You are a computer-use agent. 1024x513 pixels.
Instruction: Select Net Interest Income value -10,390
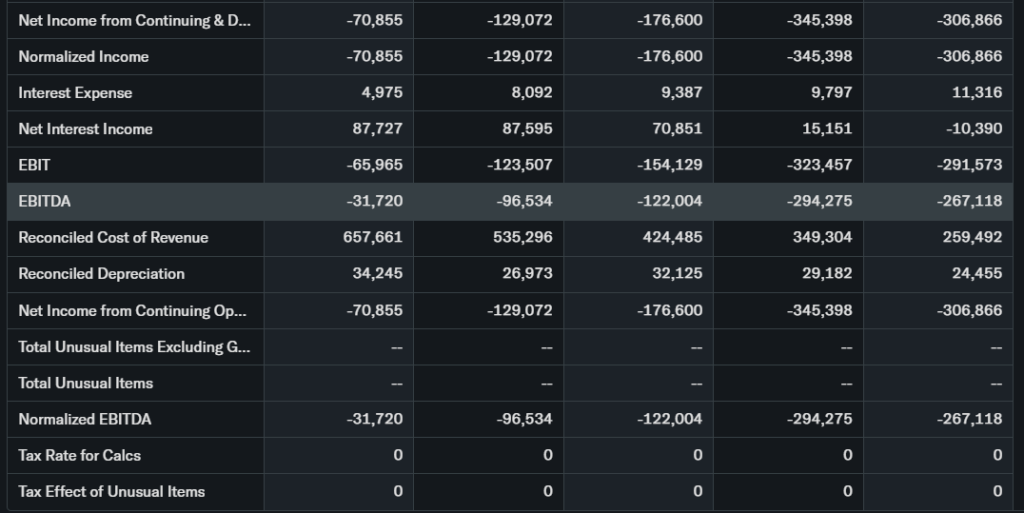973,129
